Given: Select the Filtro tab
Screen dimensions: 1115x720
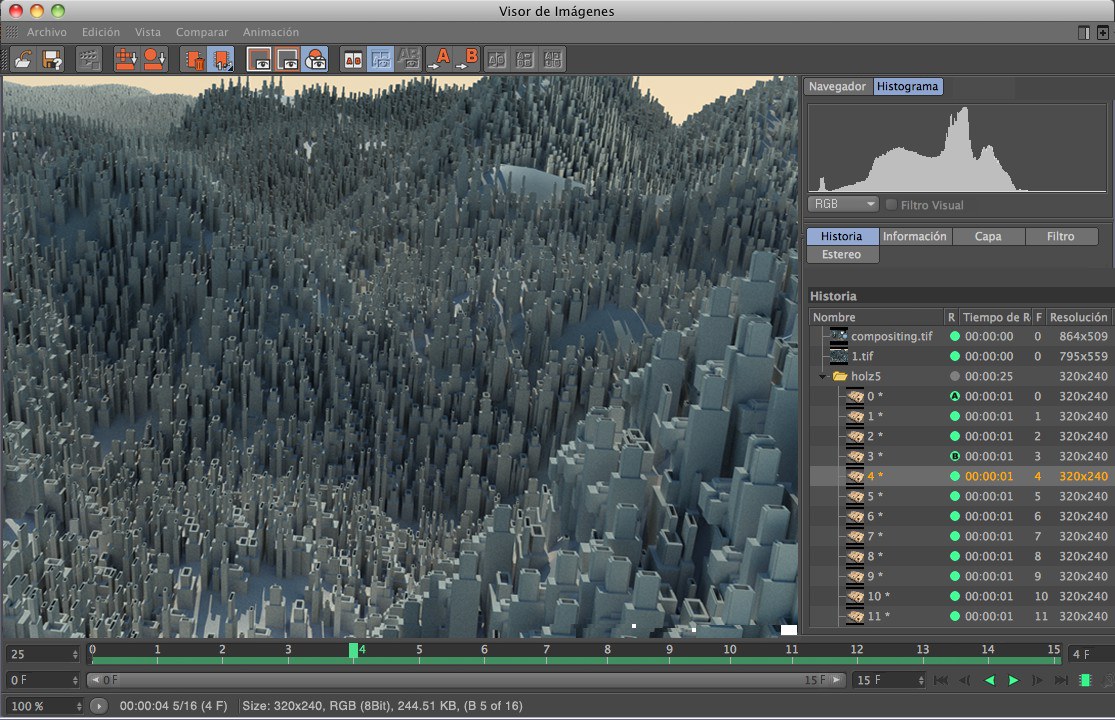Looking at the screenshot, I should tap(1060, 237).
